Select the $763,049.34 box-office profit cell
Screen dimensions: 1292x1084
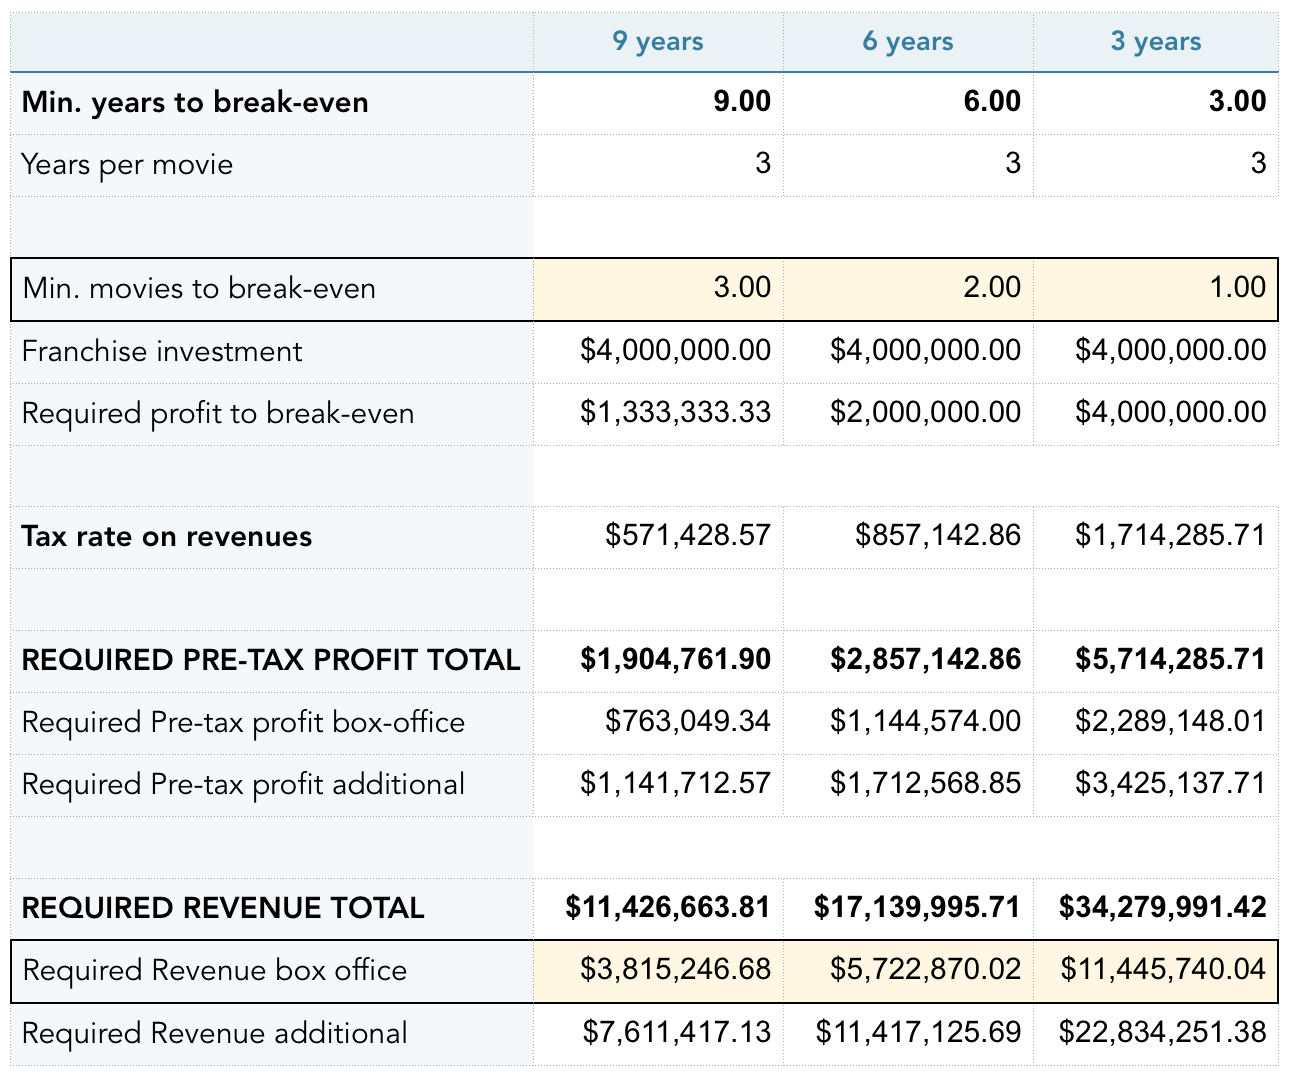click(x=658, y=722)
